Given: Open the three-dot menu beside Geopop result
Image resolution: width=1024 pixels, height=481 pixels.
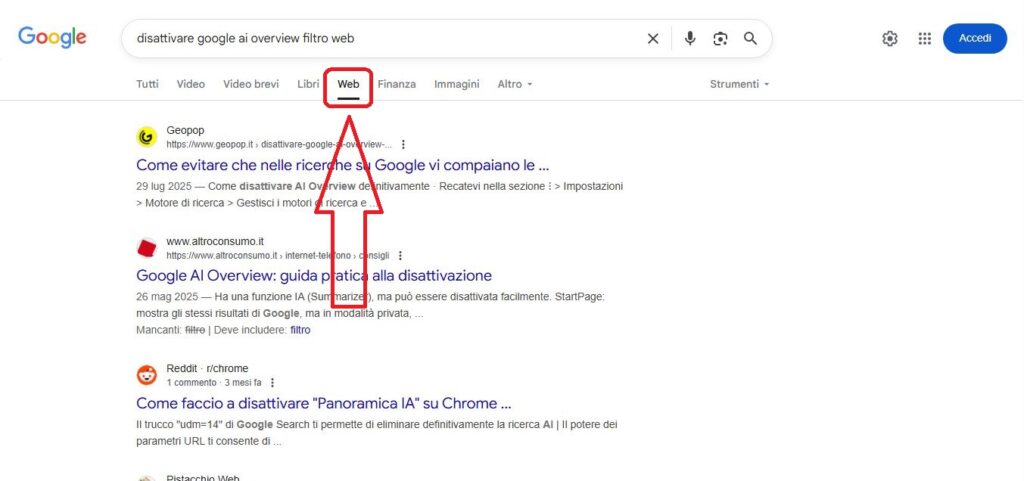Looking at the screenshot, I should [x=403, y=144].
